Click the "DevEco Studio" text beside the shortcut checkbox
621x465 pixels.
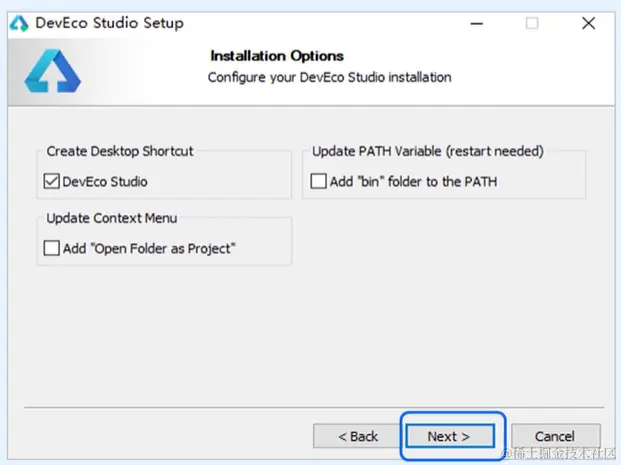point(105,182)
